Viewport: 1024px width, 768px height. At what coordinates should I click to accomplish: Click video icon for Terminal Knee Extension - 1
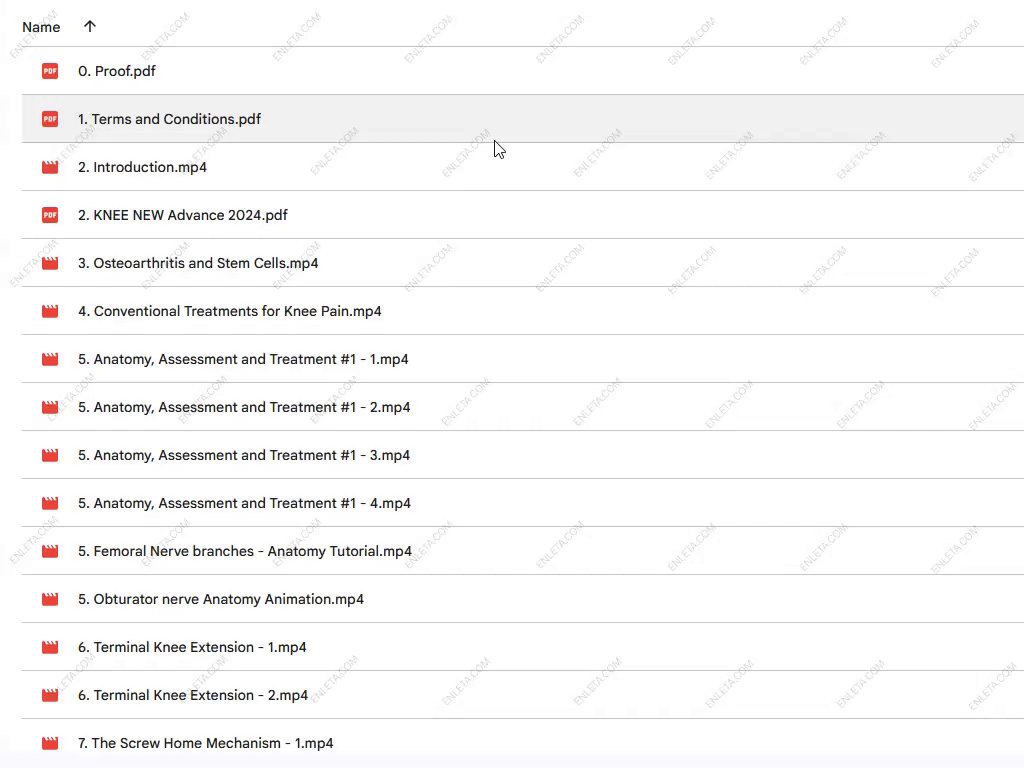tap(50, 647)
